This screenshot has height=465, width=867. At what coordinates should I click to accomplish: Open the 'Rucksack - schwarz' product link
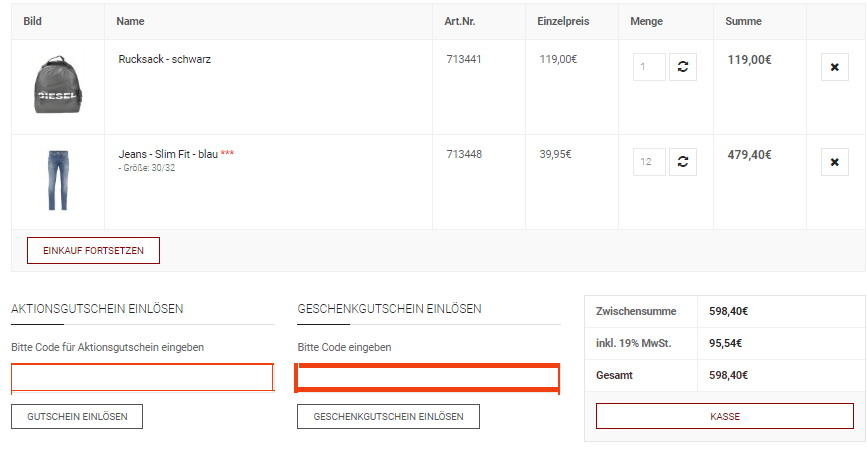164,59
